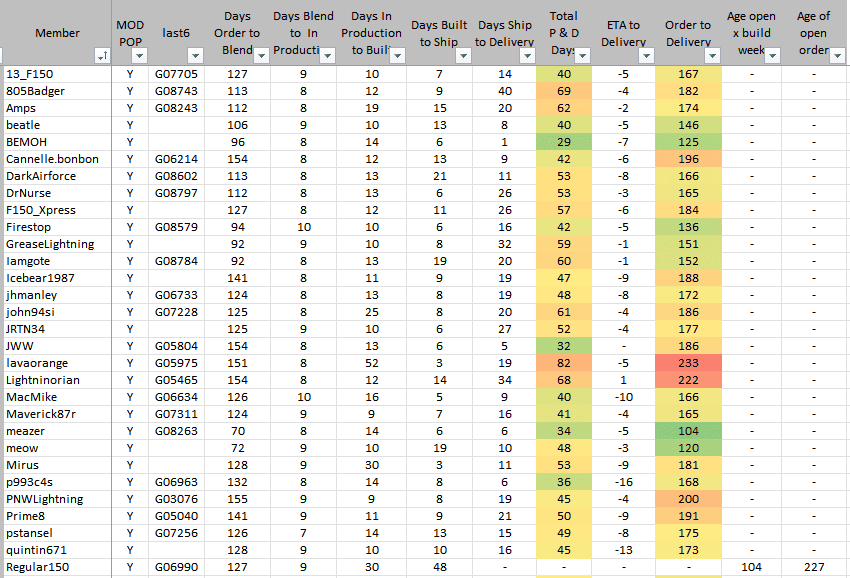This screenshot has width=850, height=578.
Task: Expand the last6 column filter dropdown
Action: (196, 56)
